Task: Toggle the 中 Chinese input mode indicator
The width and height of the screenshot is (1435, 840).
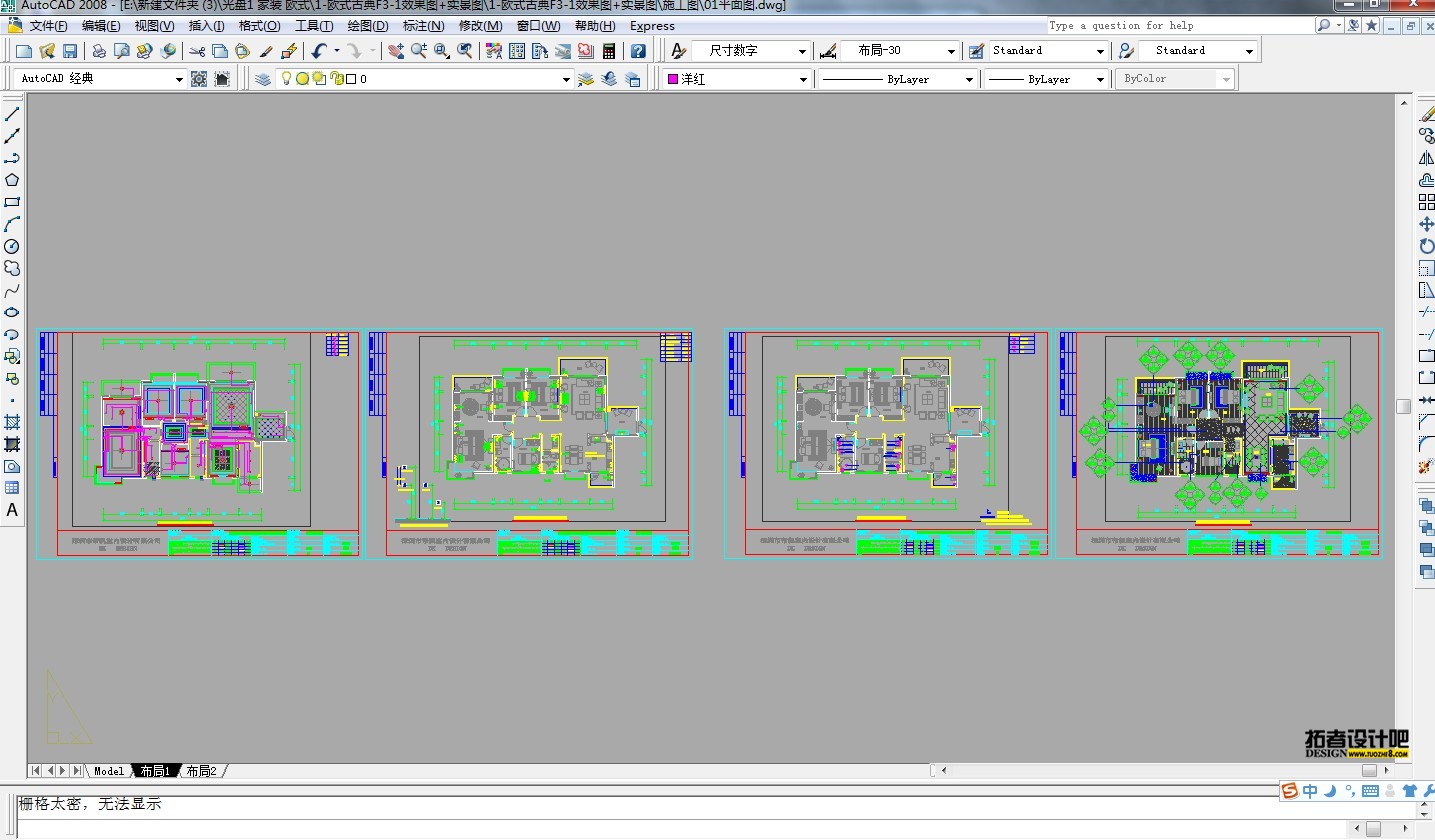Action: [1310, 792]
